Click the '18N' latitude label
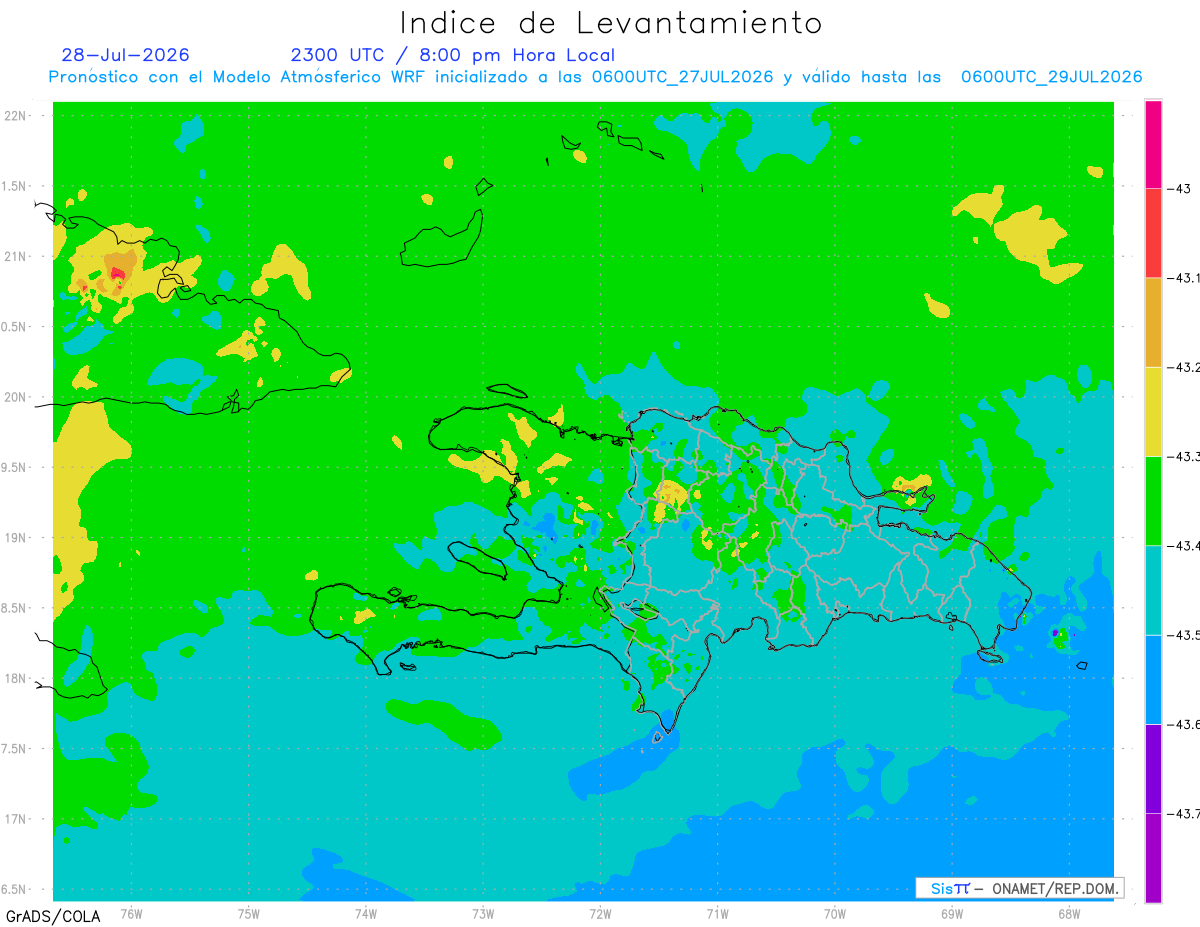 tap(16, 678)
